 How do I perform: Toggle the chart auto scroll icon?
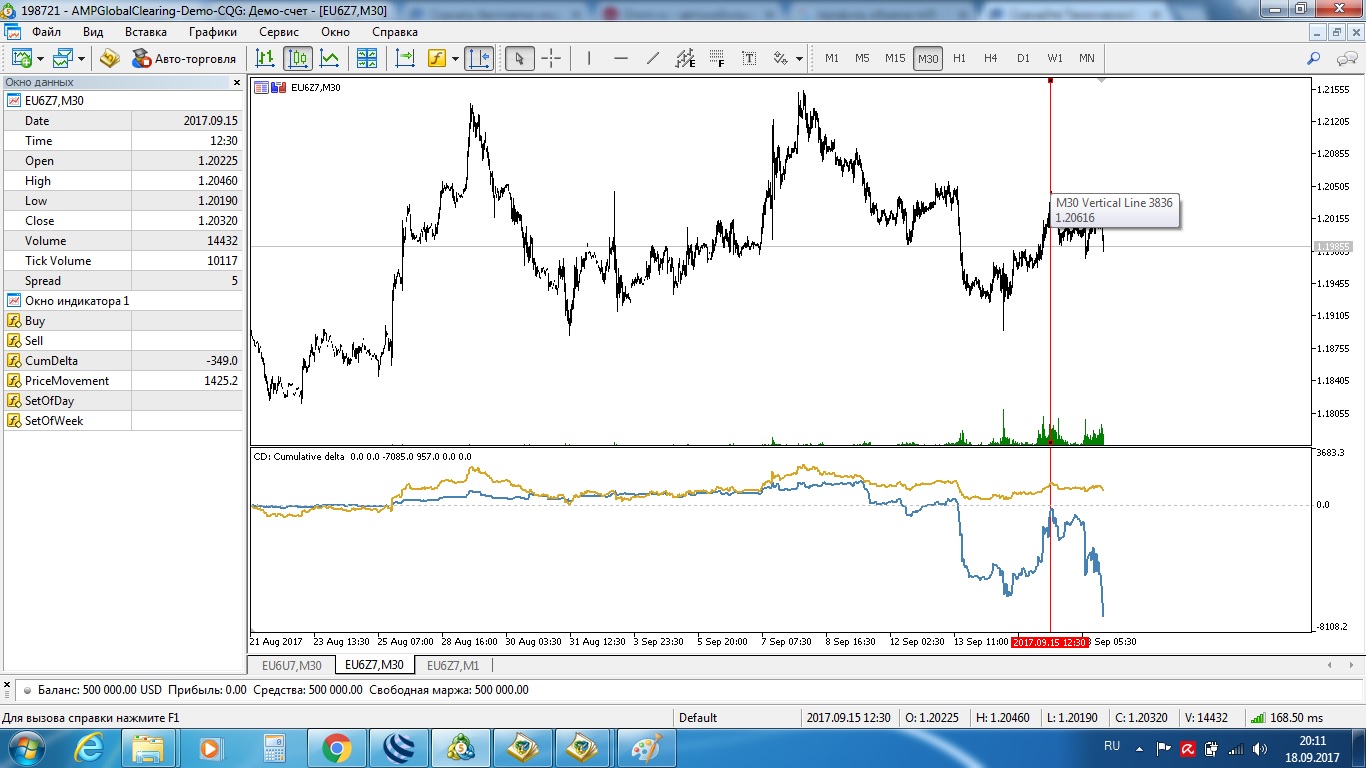click(405, 58)
